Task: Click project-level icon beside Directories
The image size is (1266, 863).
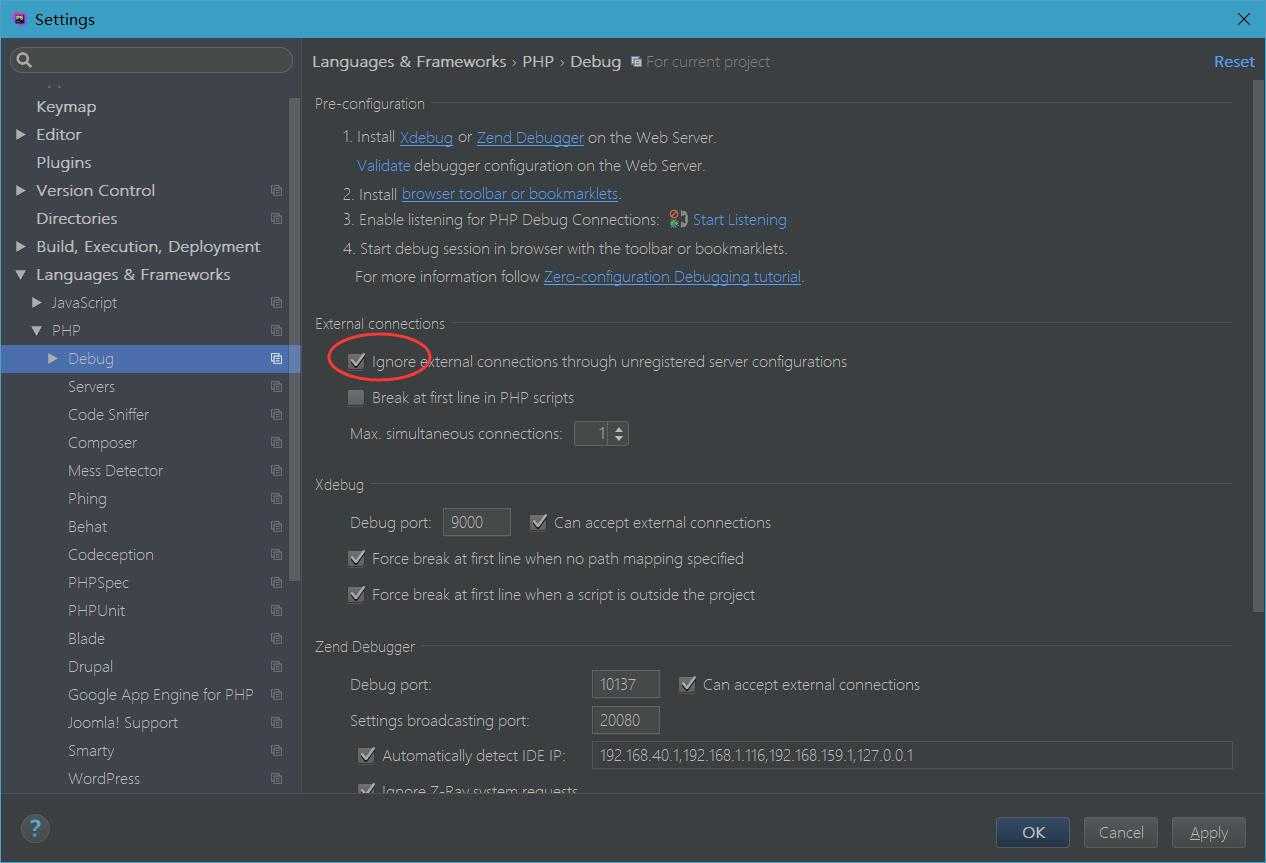Action: click(x=276, y=218)
